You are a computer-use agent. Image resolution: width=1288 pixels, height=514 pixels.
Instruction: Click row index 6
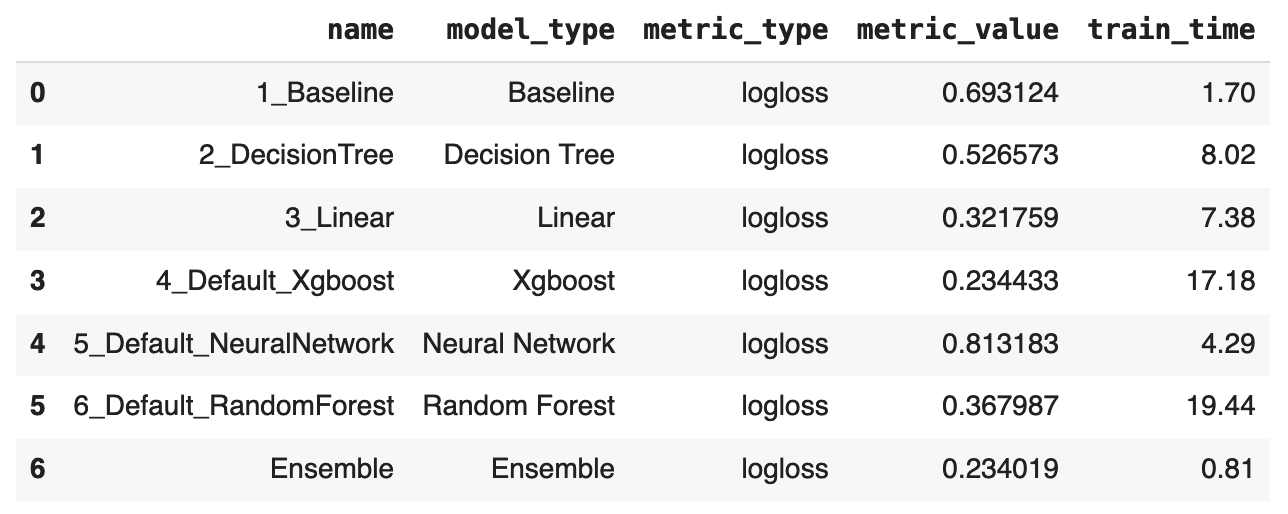click(x=37, y=469)
